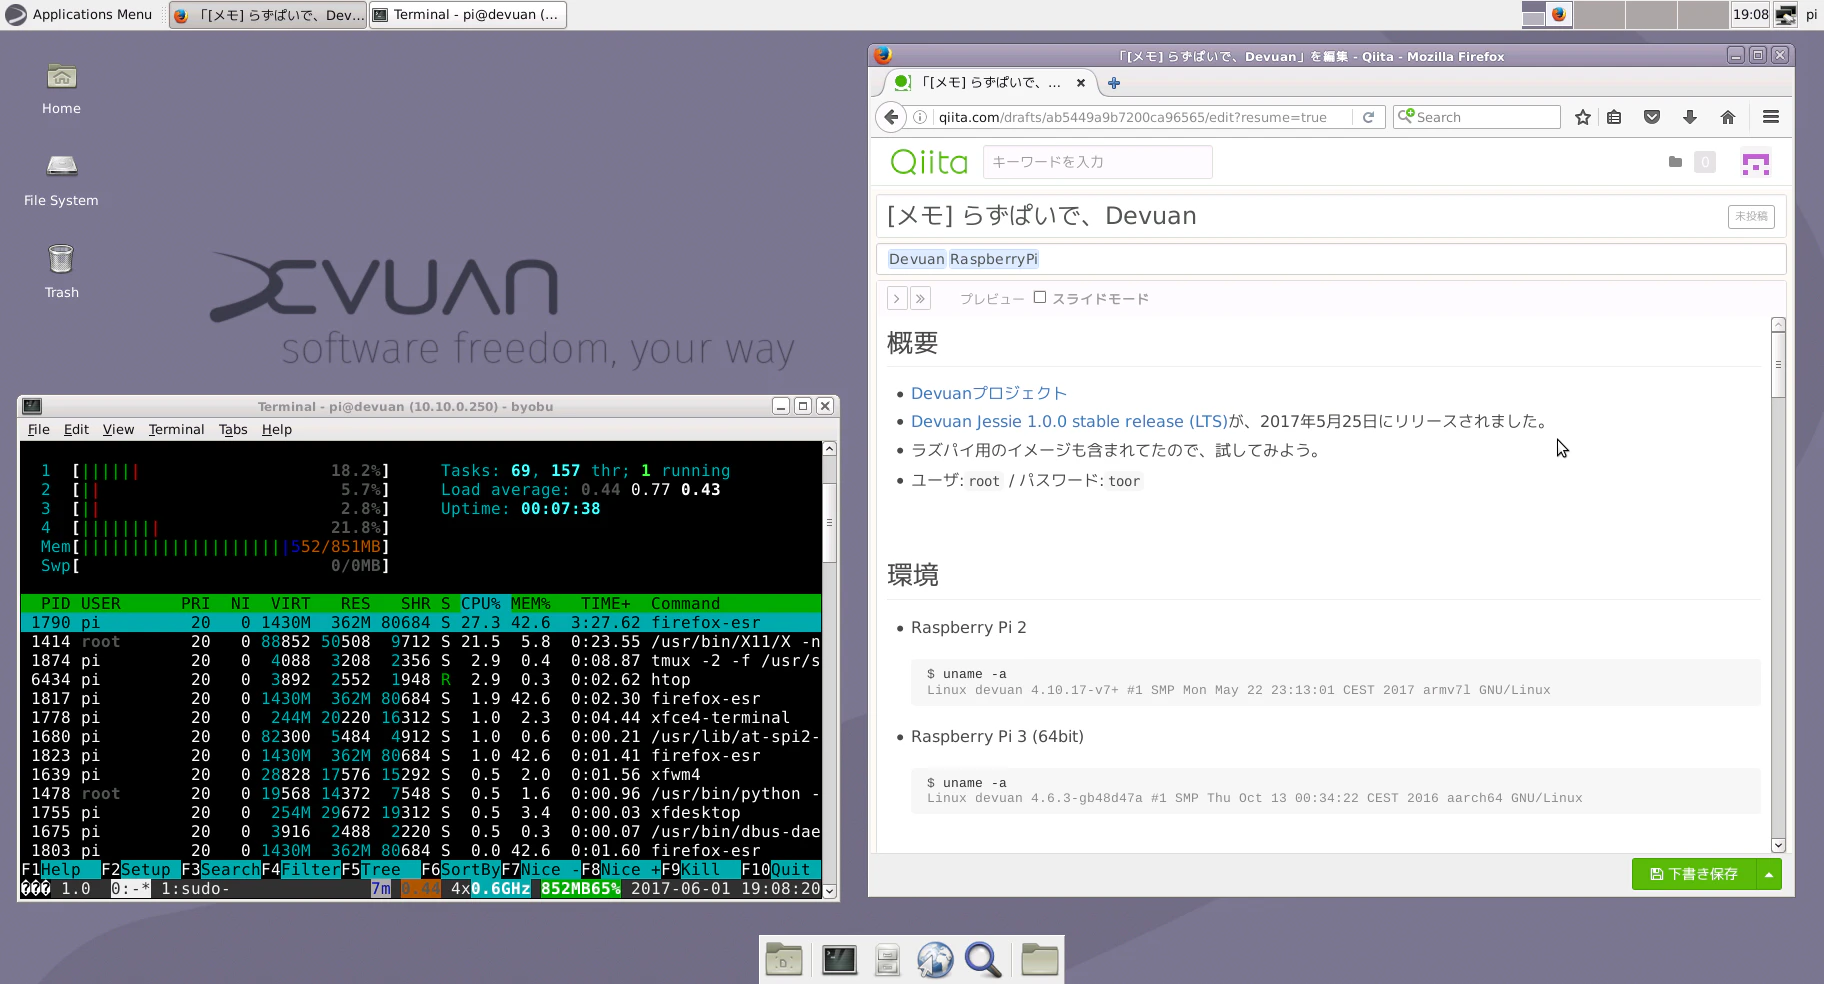
Task: Enable スライドモード checkbox in Qiita editor
Action: tap(1040, 297)
